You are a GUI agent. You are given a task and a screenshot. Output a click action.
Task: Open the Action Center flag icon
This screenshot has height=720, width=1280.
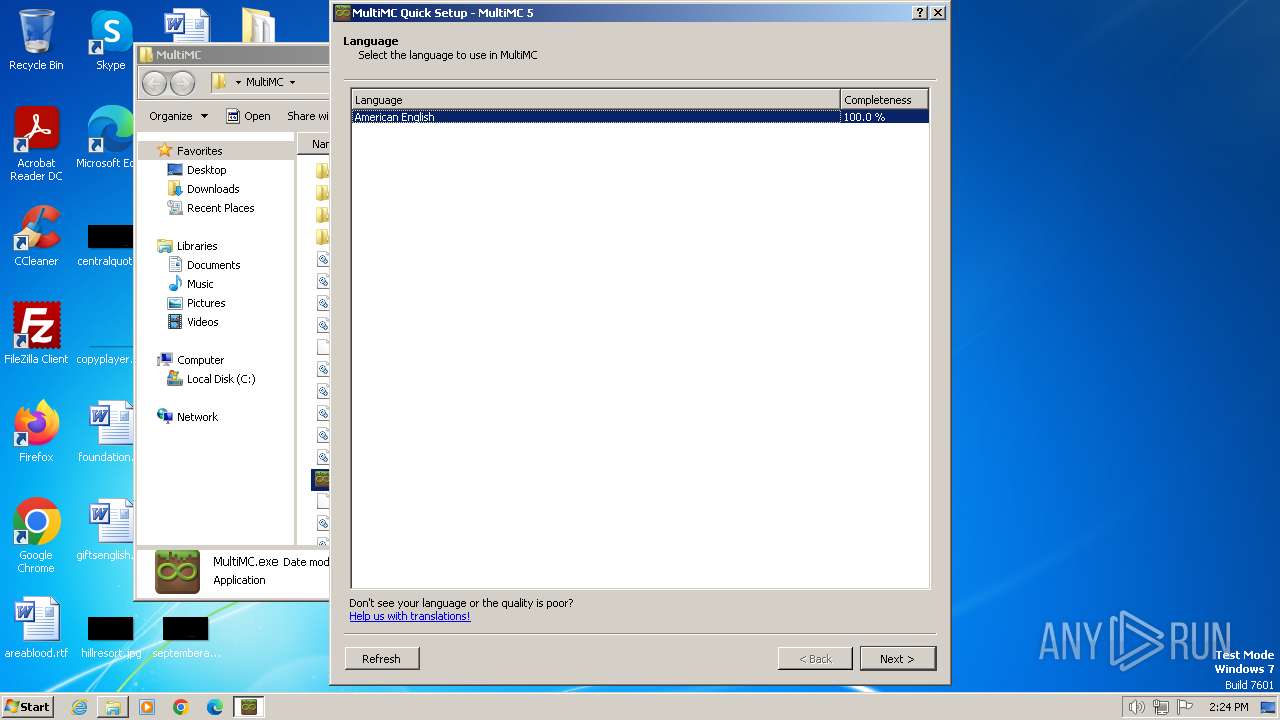[1186, 707]
